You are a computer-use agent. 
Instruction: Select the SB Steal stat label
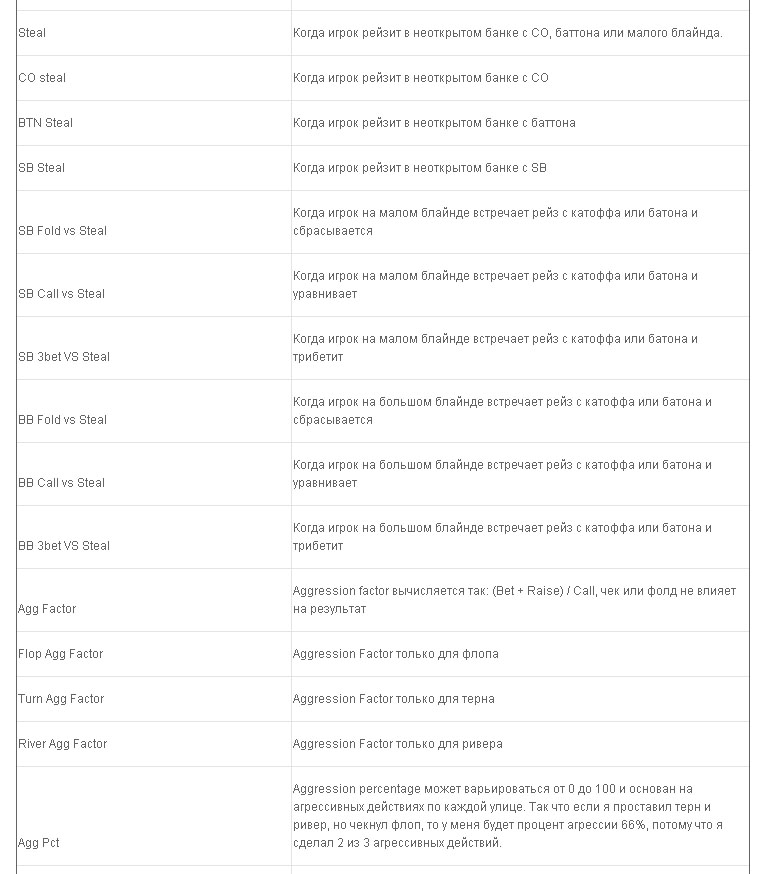[x=41, y=168]
